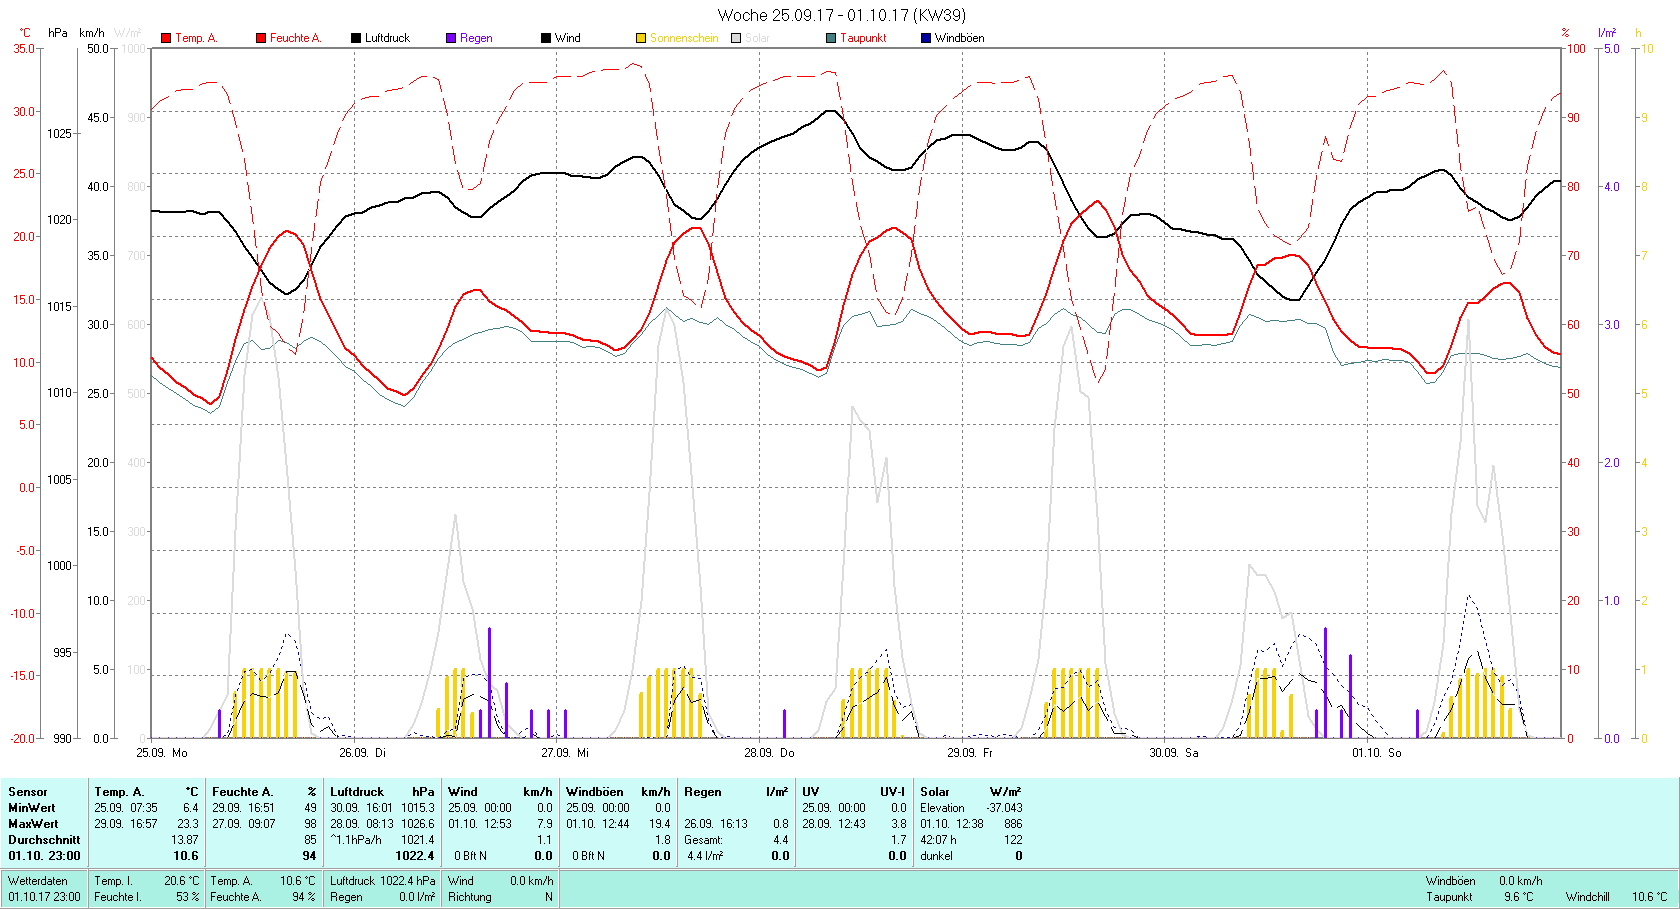Image resolution: width=1680 pixels, height=909 pixels.
Task: Click the min pressure value '1015.3'
Action: (x=418, y=808)
